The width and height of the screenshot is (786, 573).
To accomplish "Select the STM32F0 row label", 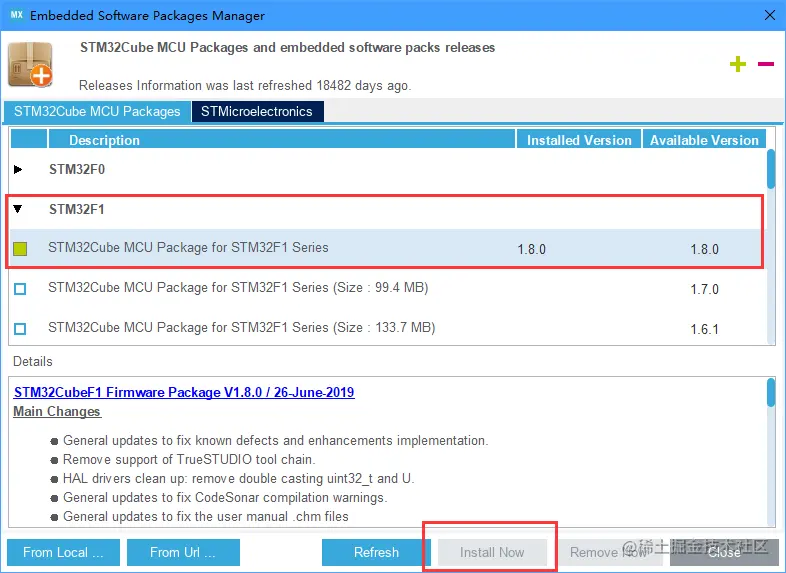I will pos(77,169).
